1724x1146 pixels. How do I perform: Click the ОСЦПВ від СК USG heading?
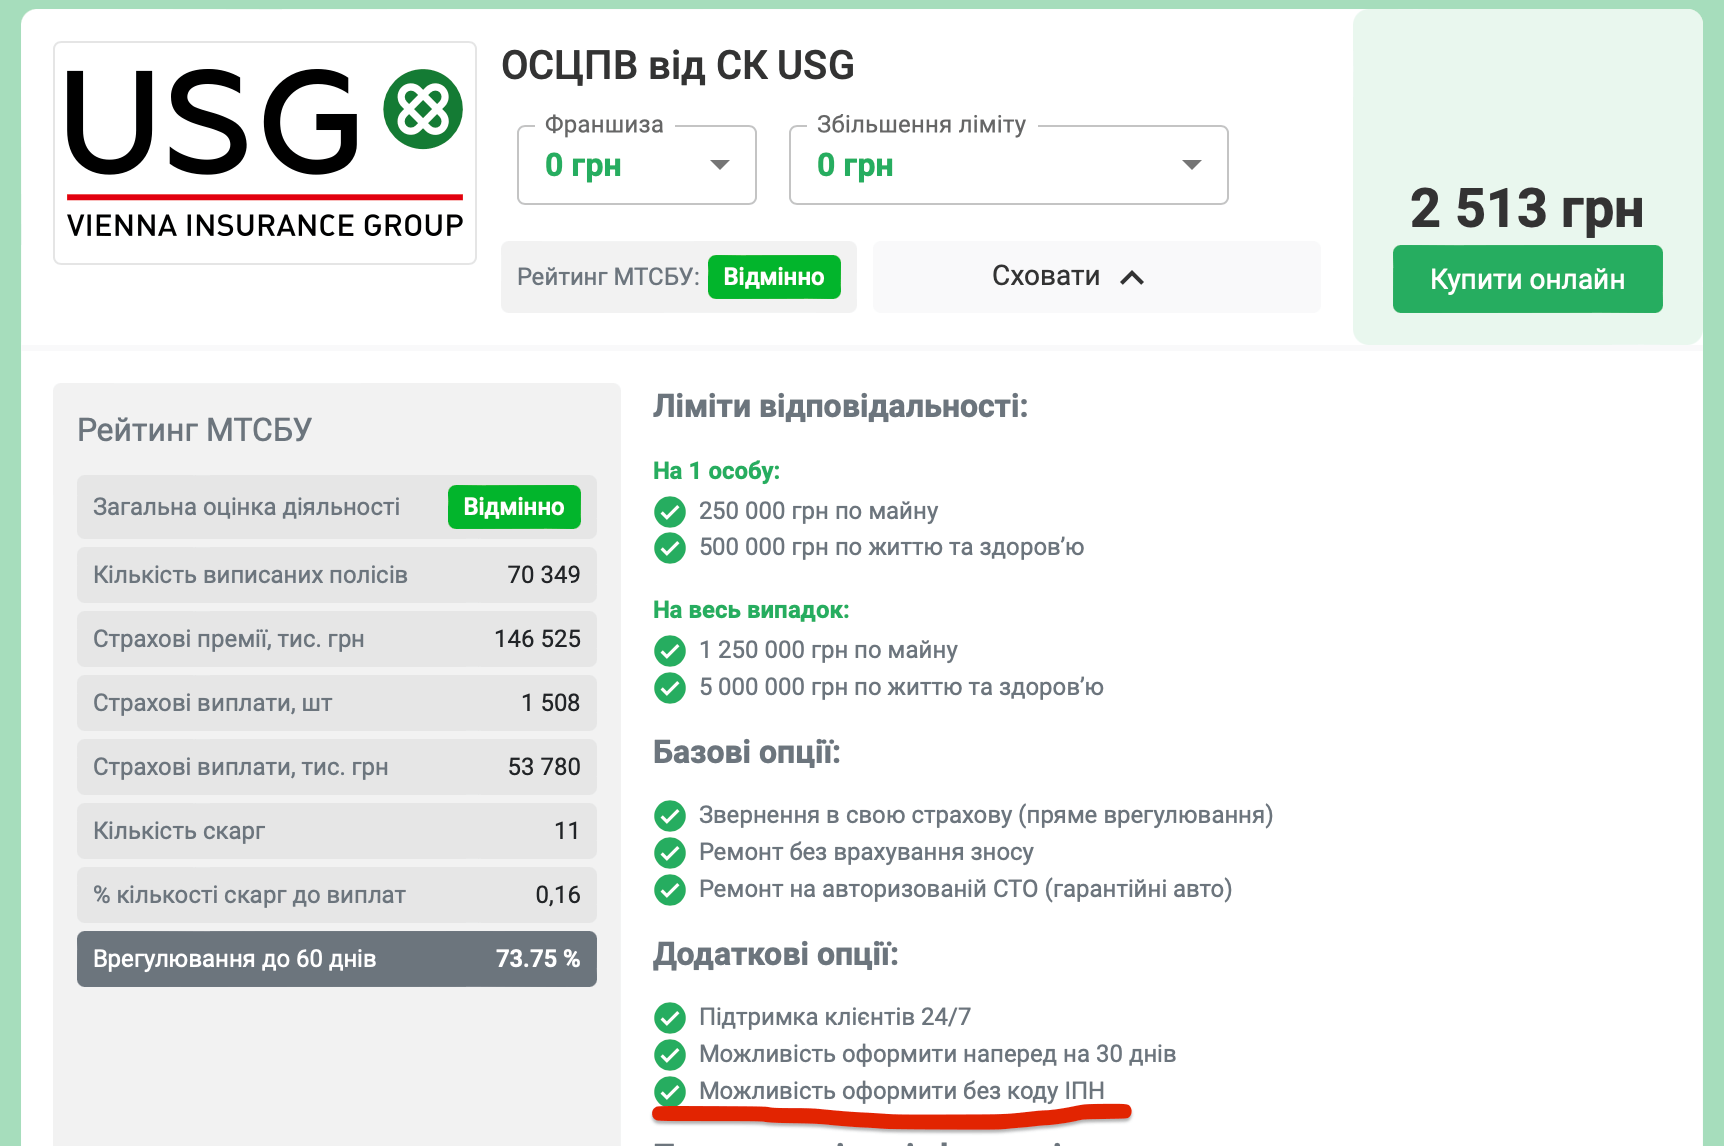pos(678,66)
